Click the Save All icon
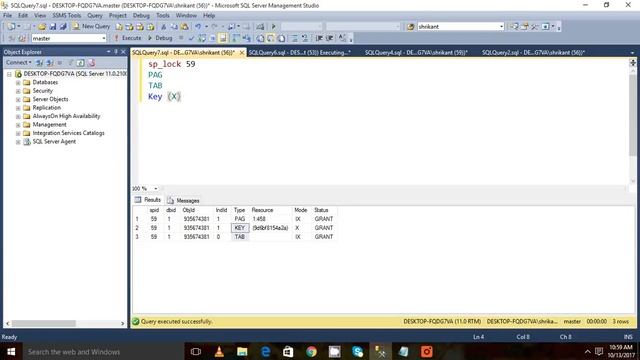The width and height of the screenshot is (640, 360). click(63, 27)
